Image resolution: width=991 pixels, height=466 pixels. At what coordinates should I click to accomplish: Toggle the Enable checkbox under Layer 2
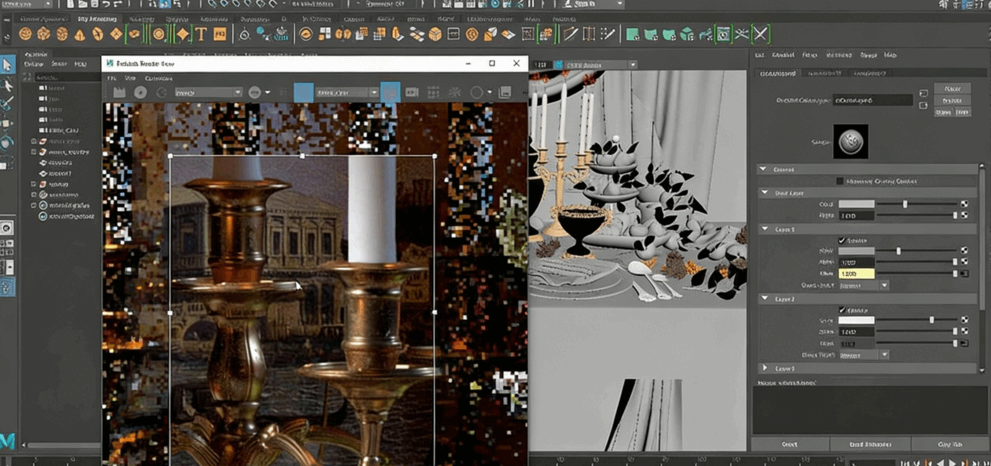point(842,310)
